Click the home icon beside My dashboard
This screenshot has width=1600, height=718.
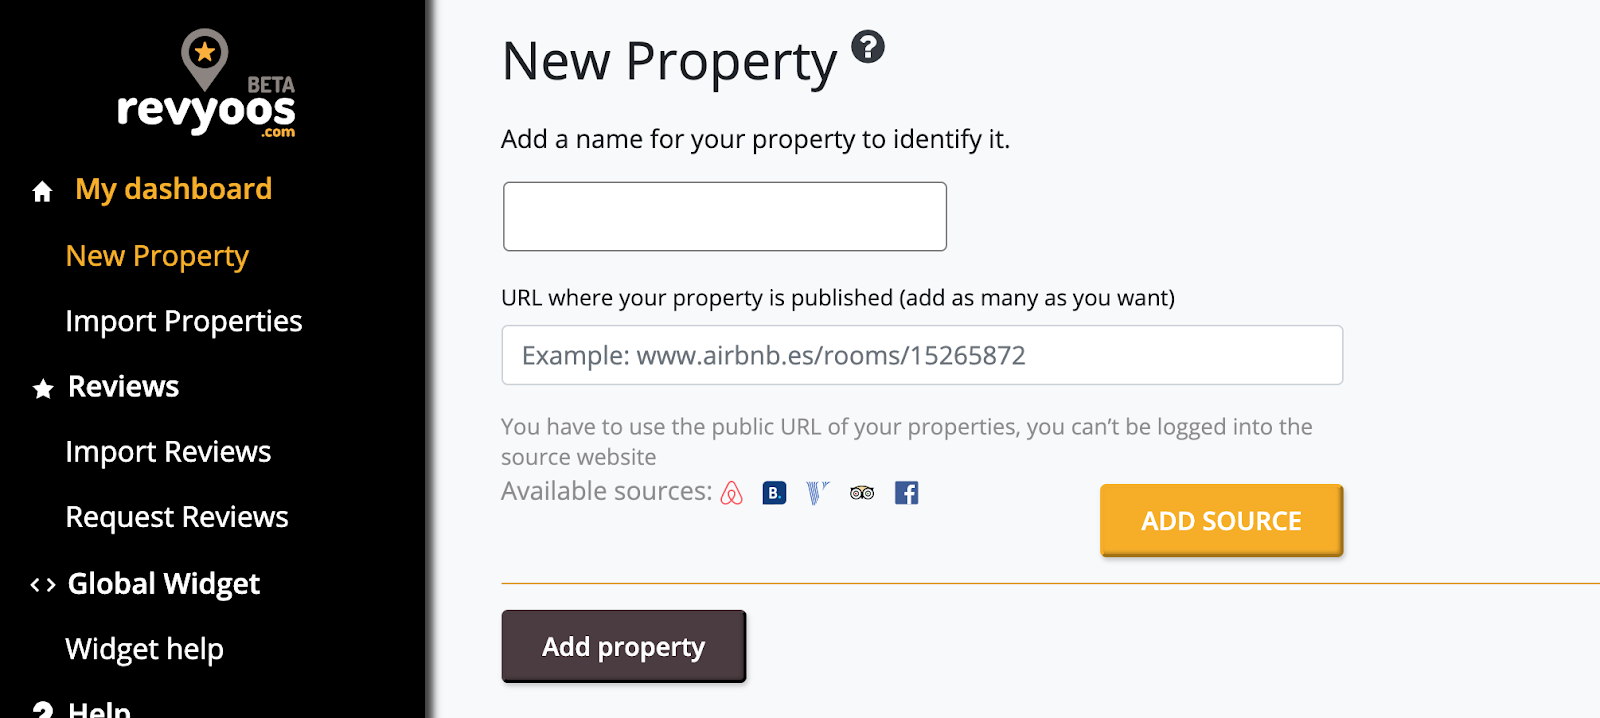[42, 191]
